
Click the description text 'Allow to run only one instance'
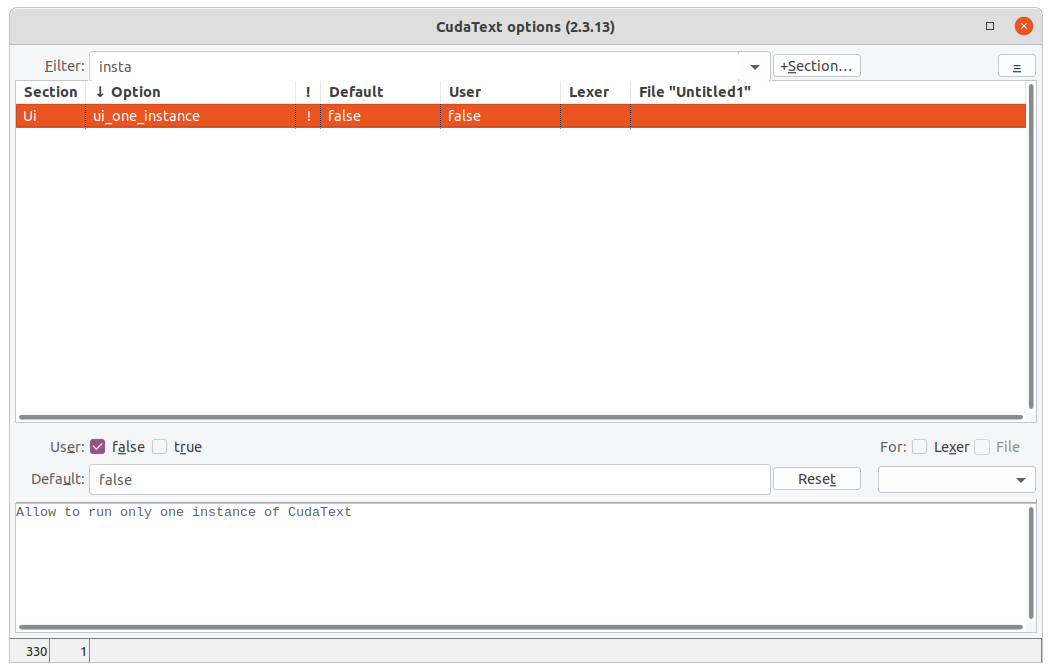pos(136,512)
